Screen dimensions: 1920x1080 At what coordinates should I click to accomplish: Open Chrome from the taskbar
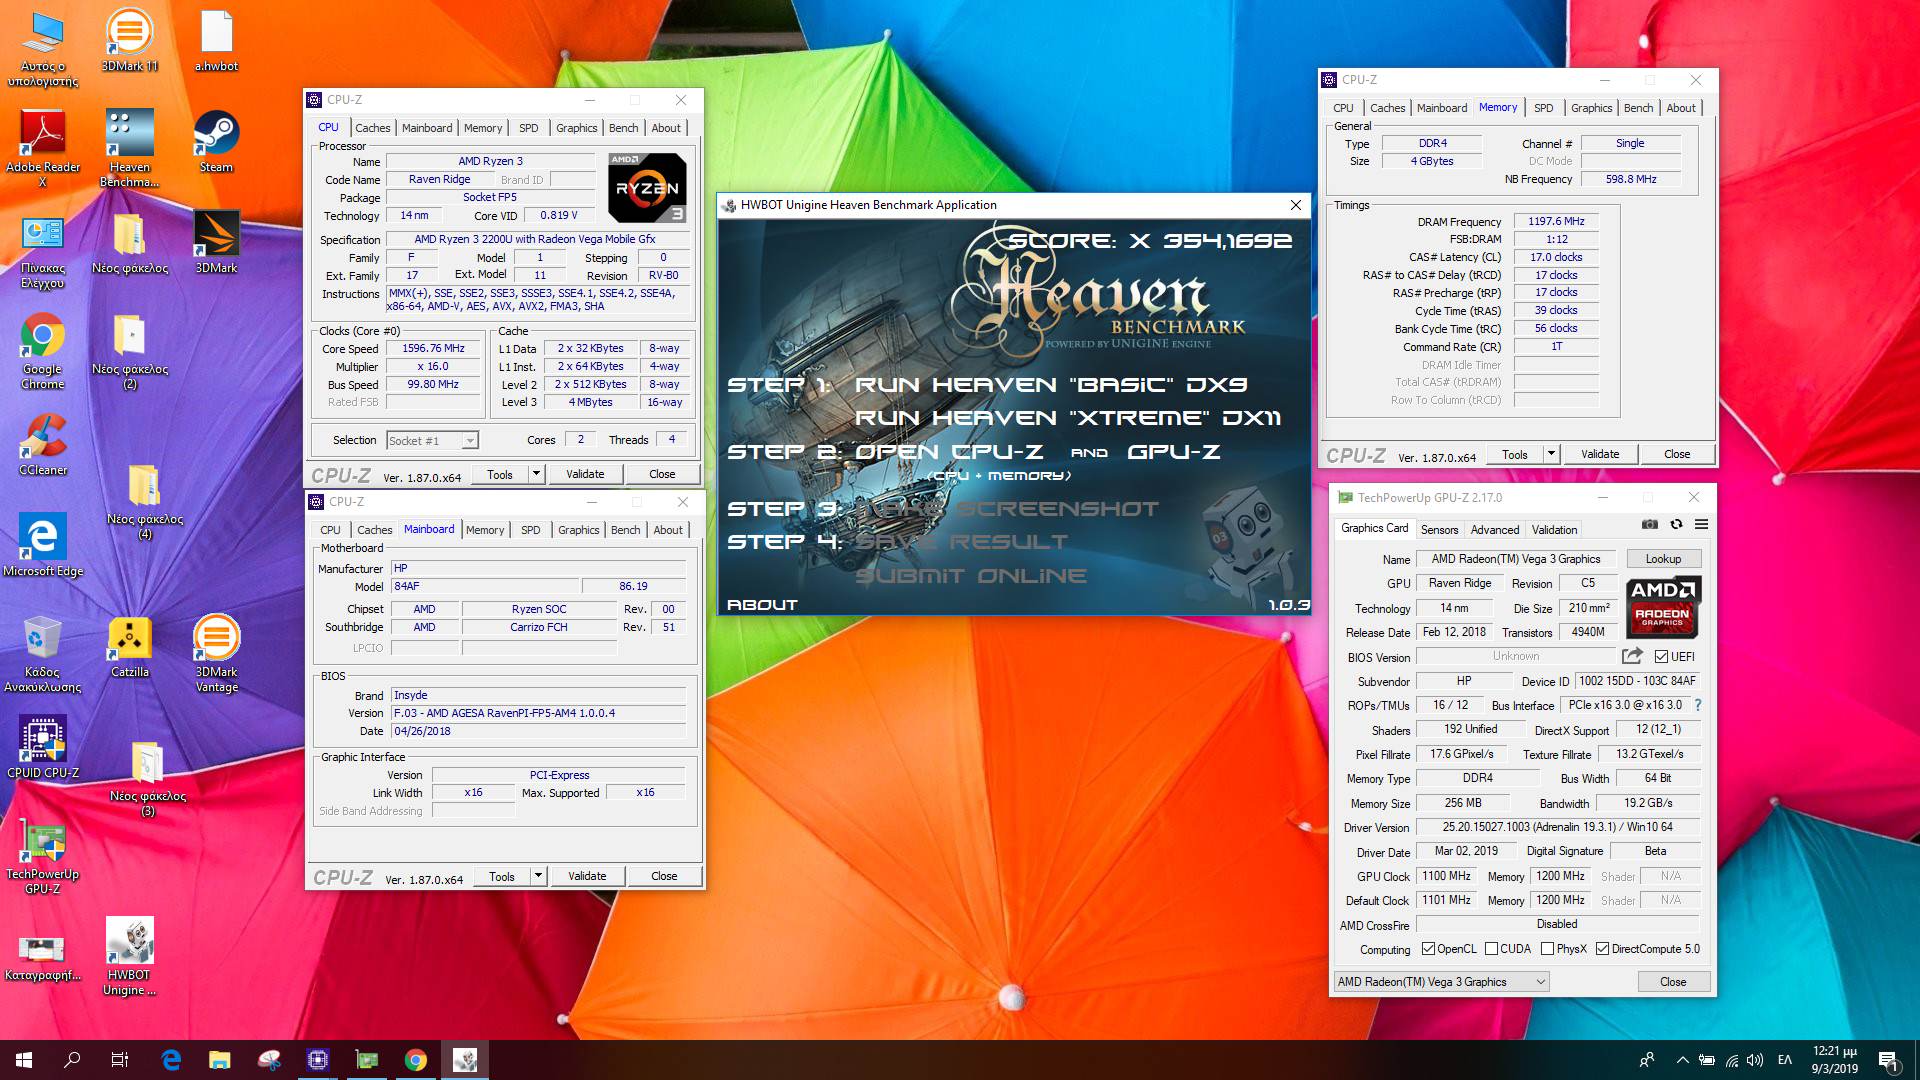(x=416, y=1060)
